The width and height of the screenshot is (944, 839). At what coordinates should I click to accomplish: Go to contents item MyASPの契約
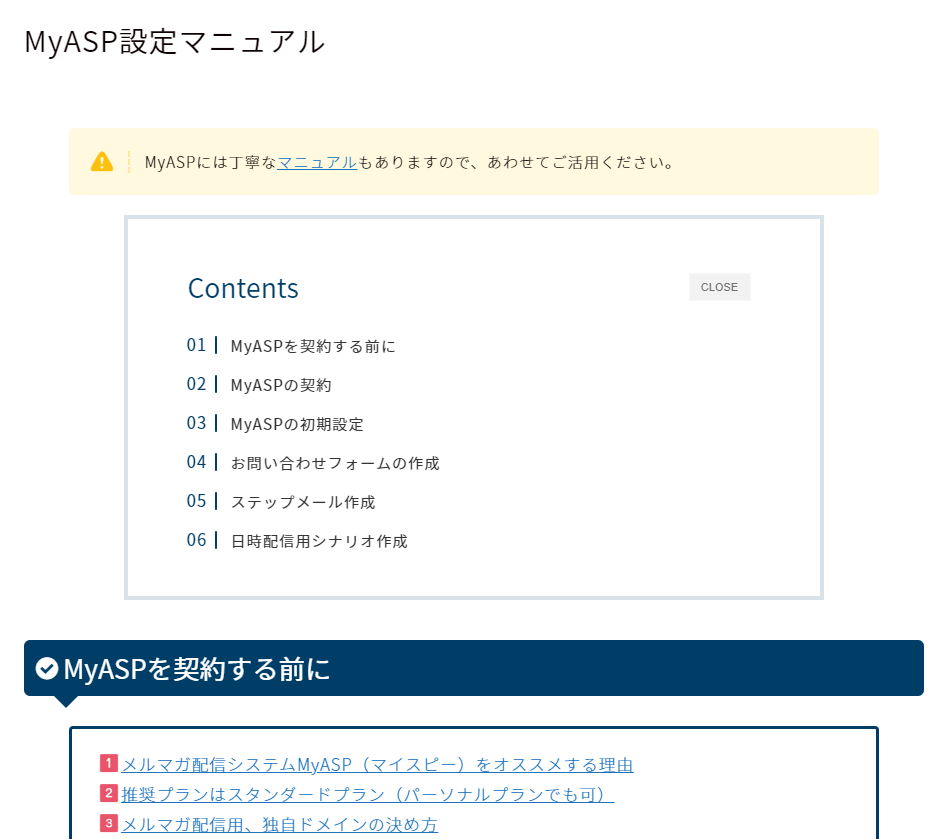pos(281,385)
